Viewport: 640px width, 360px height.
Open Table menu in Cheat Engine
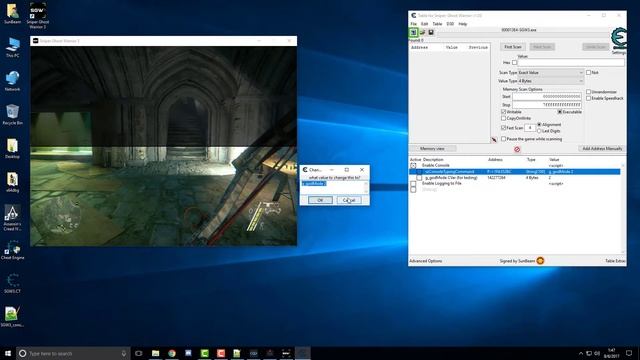pos(437,24)
